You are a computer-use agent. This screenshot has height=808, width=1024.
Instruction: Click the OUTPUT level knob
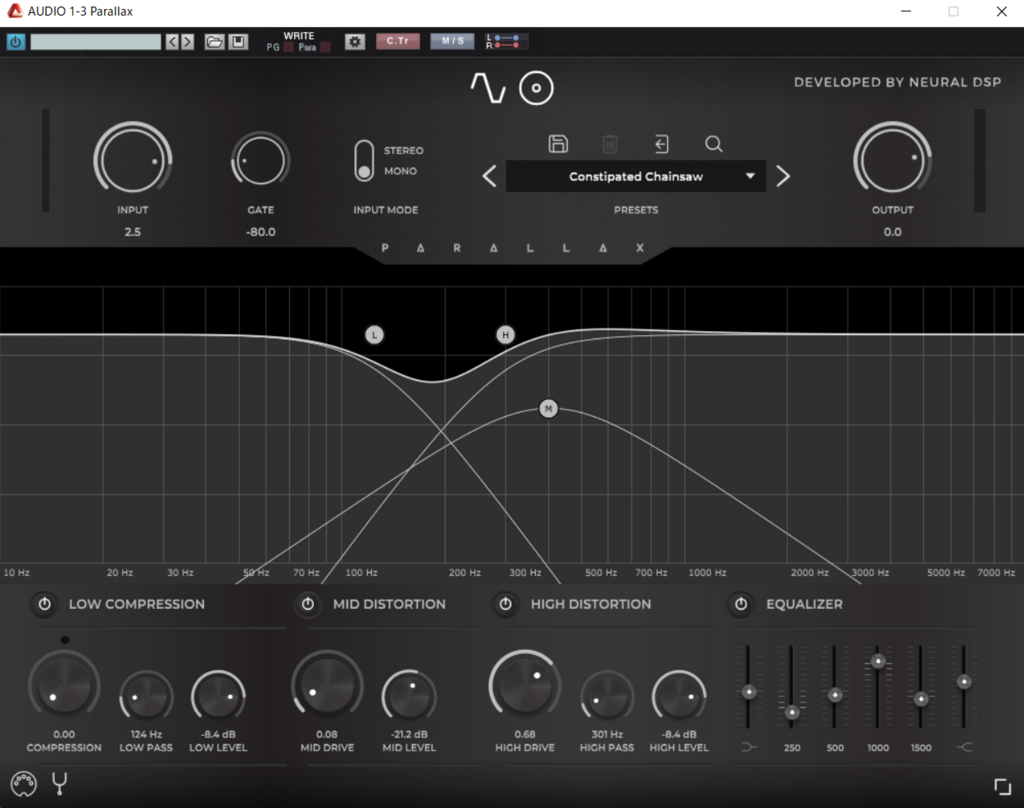892,160
